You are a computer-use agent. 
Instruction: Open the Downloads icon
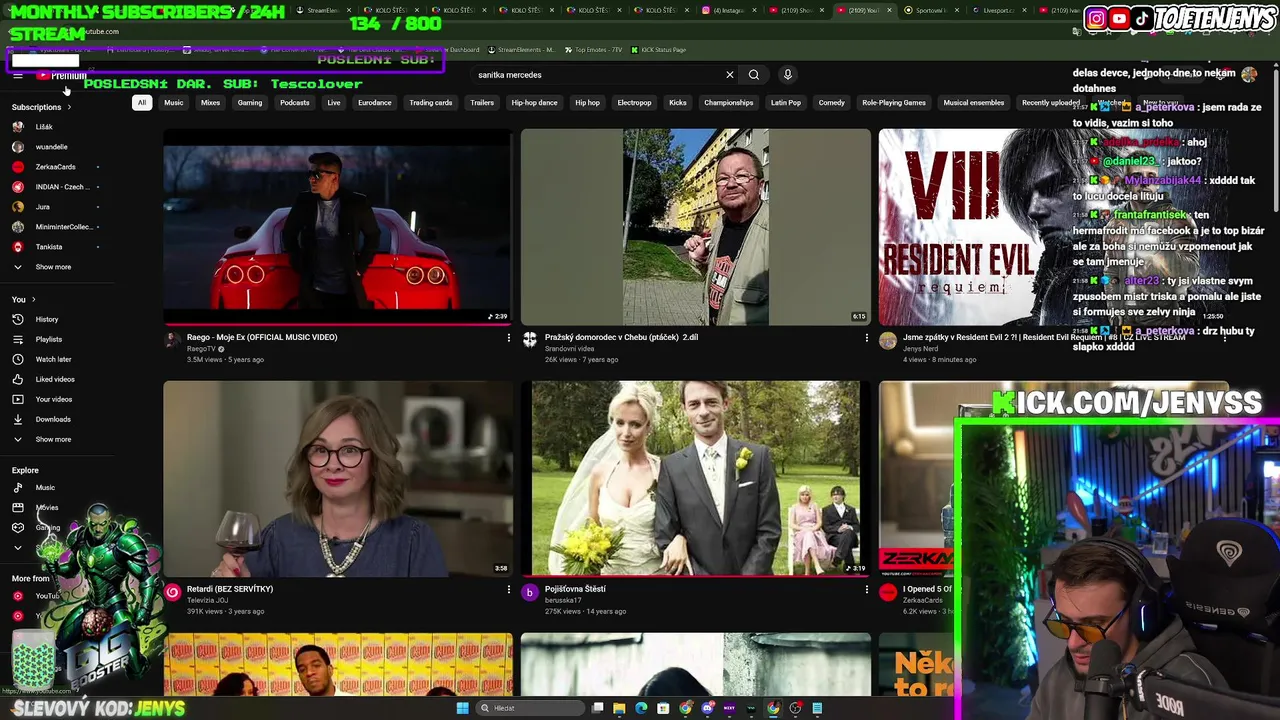click(18, 419)
